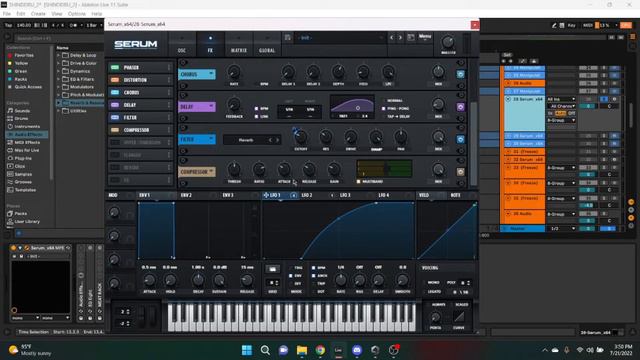
Task: Toggle the LFO Anch checkbox
Action: tap(313, 276)
